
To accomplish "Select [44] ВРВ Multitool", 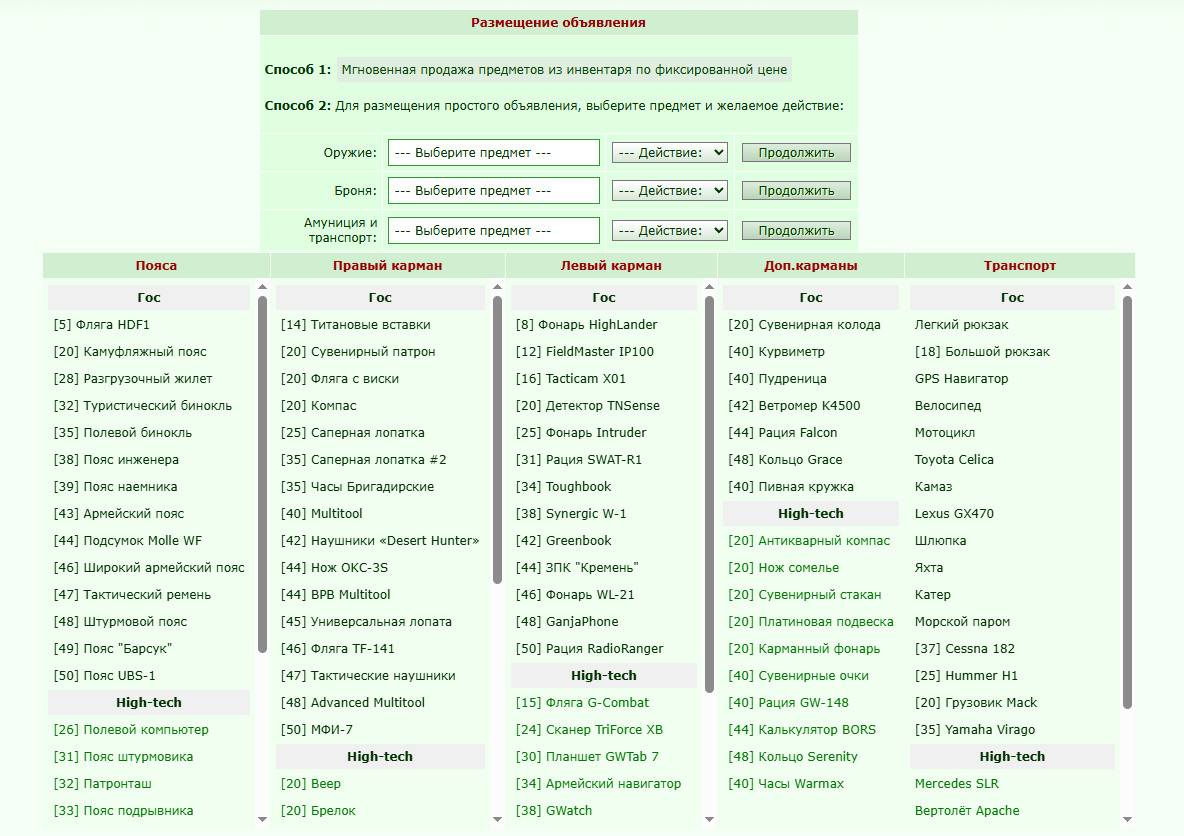I will 335,595.
